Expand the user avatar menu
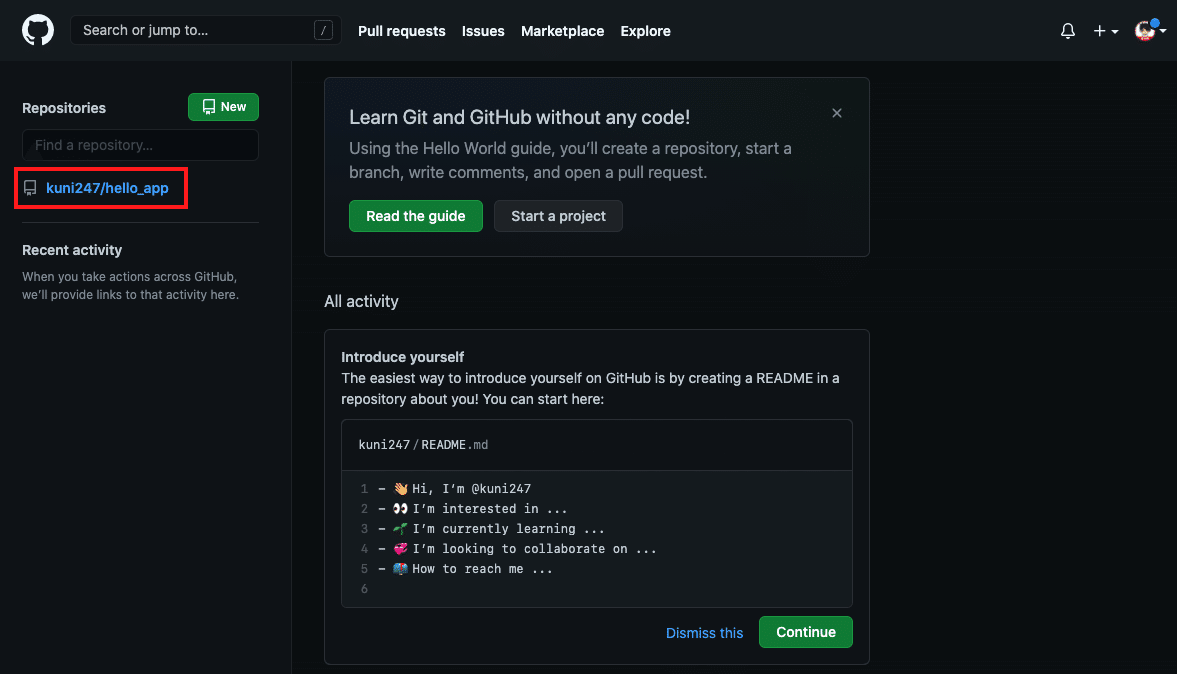Screen dimensions: 1177x674 tap(1150, 31)
